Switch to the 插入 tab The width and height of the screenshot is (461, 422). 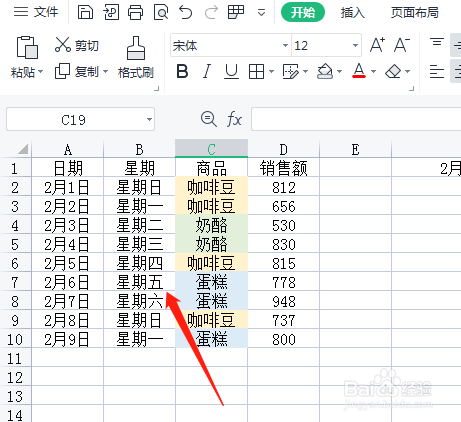pyautogui.click(x=352, y=13)
